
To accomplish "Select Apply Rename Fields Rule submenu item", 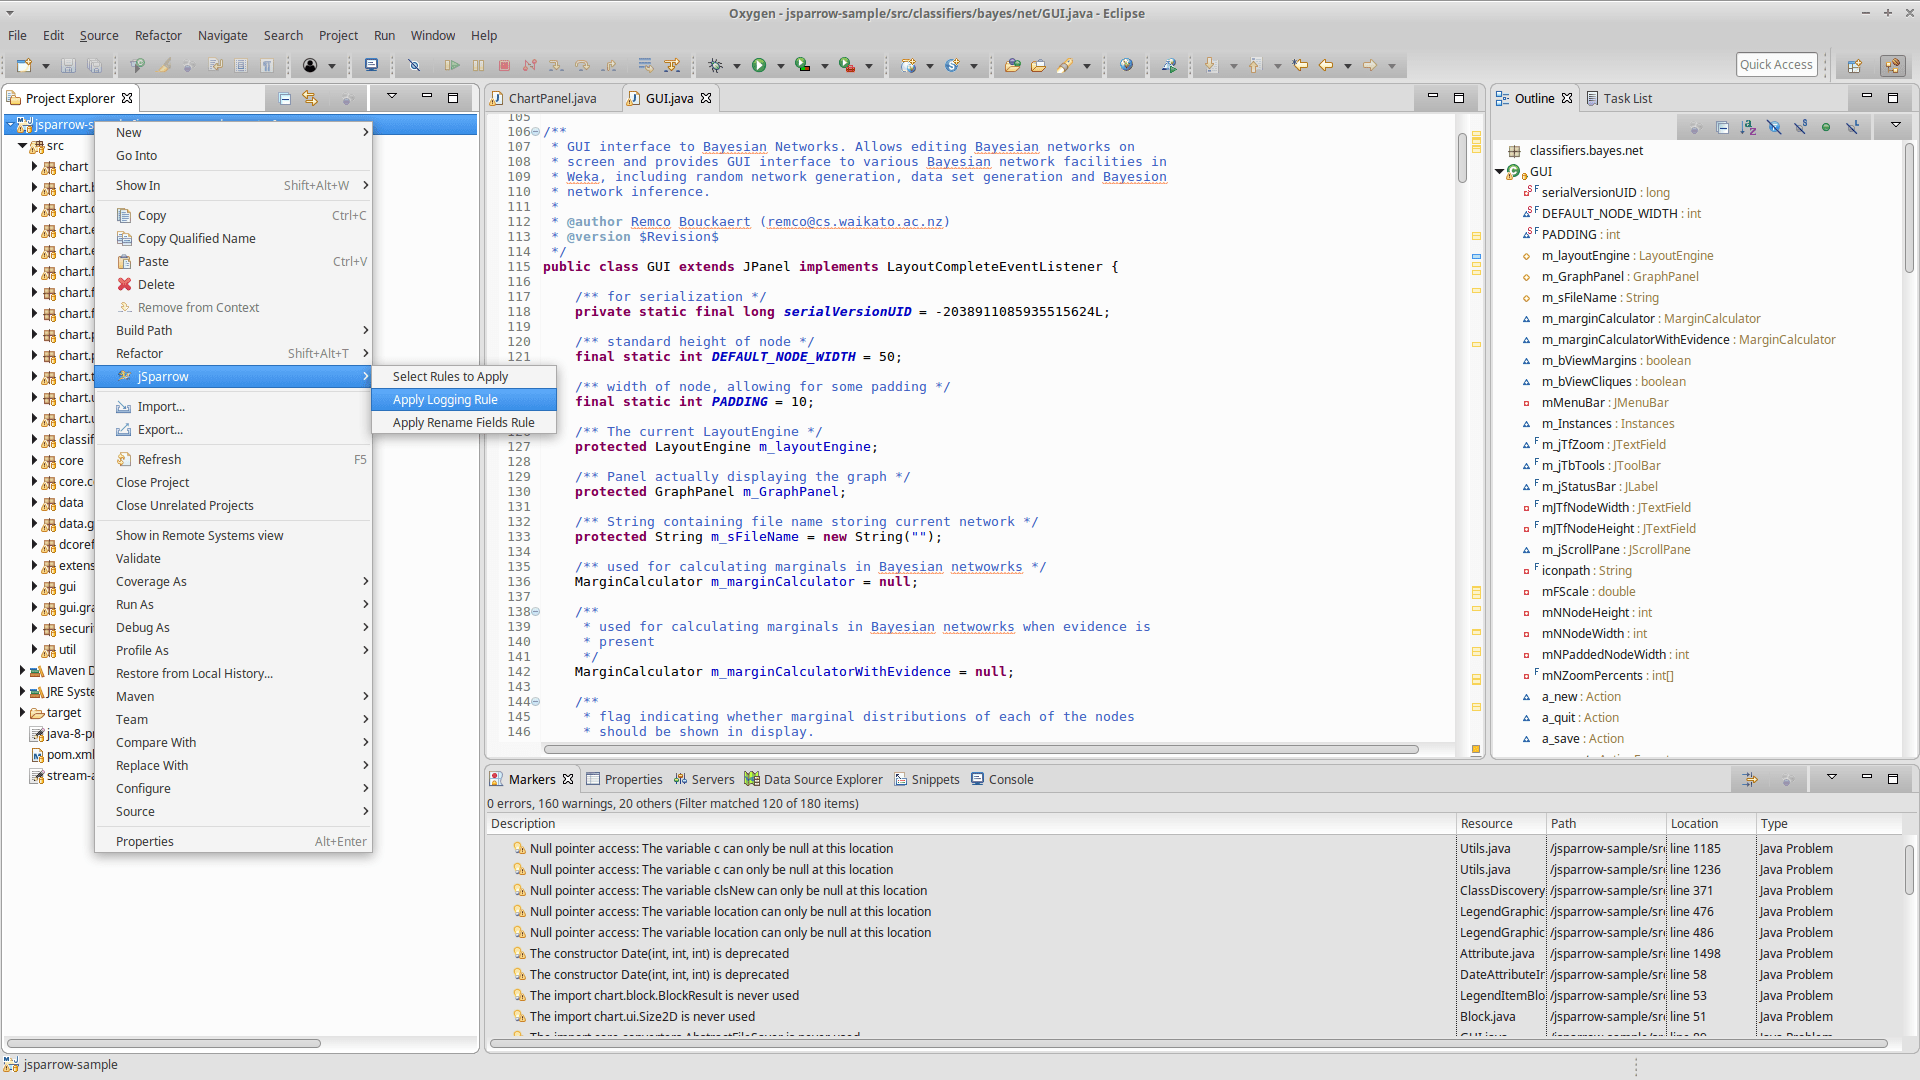I will (x=463, y=422).
